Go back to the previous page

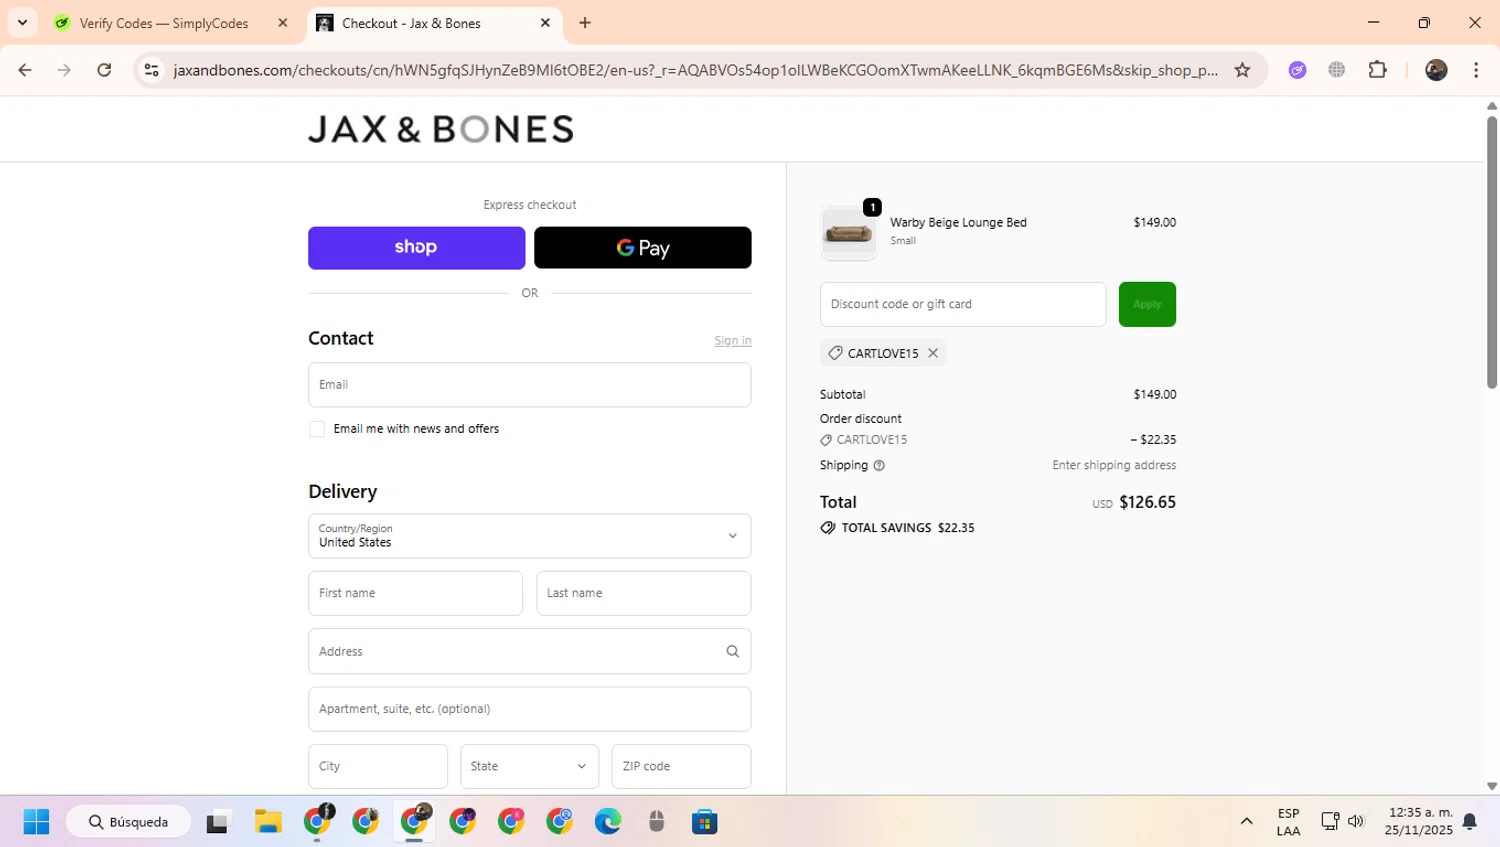pyautogui.click(x=25, y=70)
